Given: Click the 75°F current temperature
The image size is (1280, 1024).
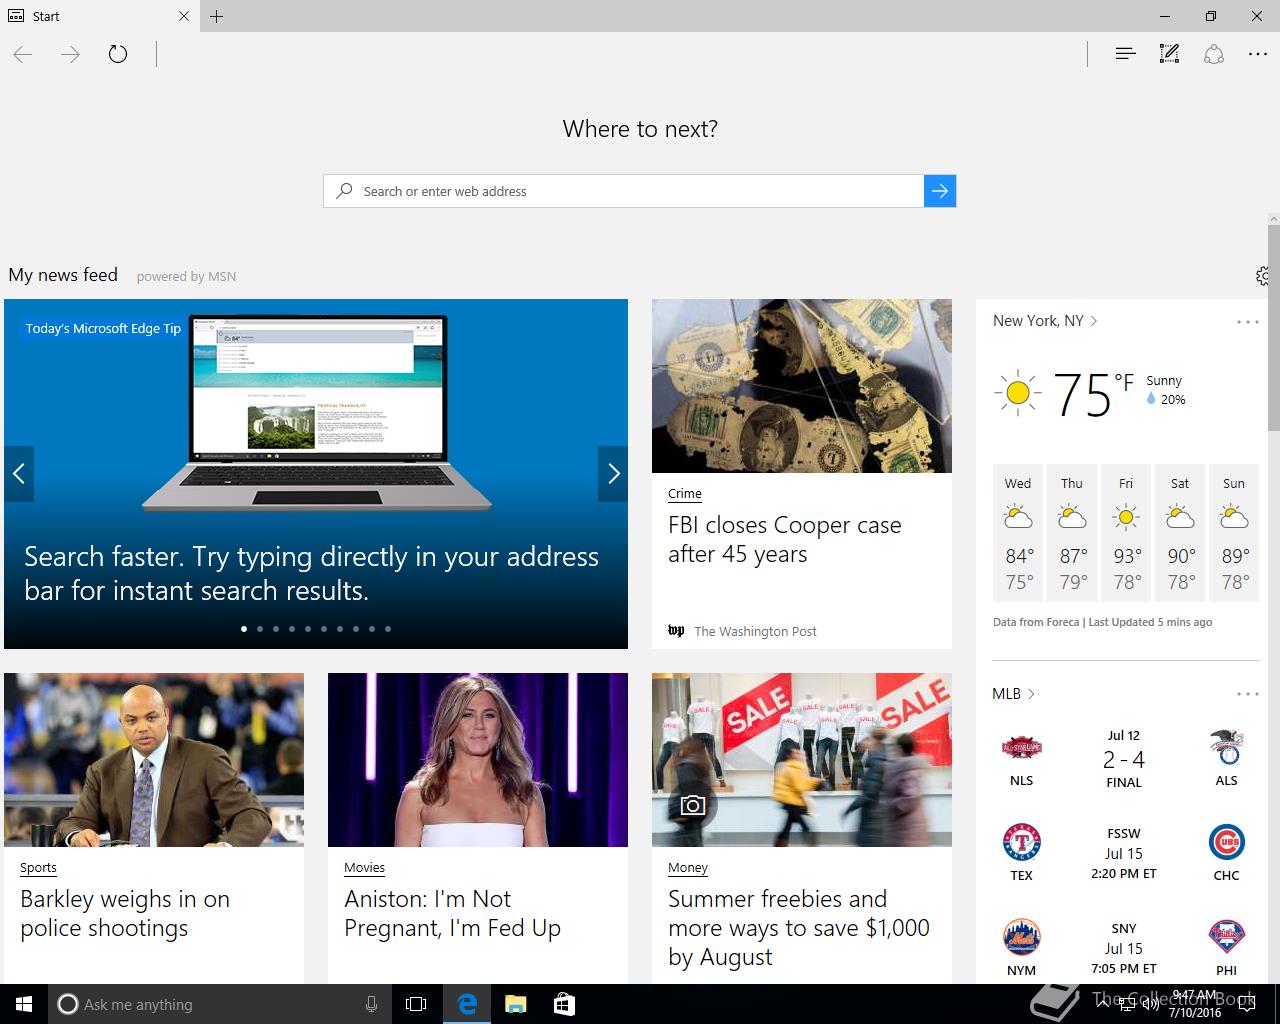Looking at the screenshot, I should click(x=1093, y=394).
